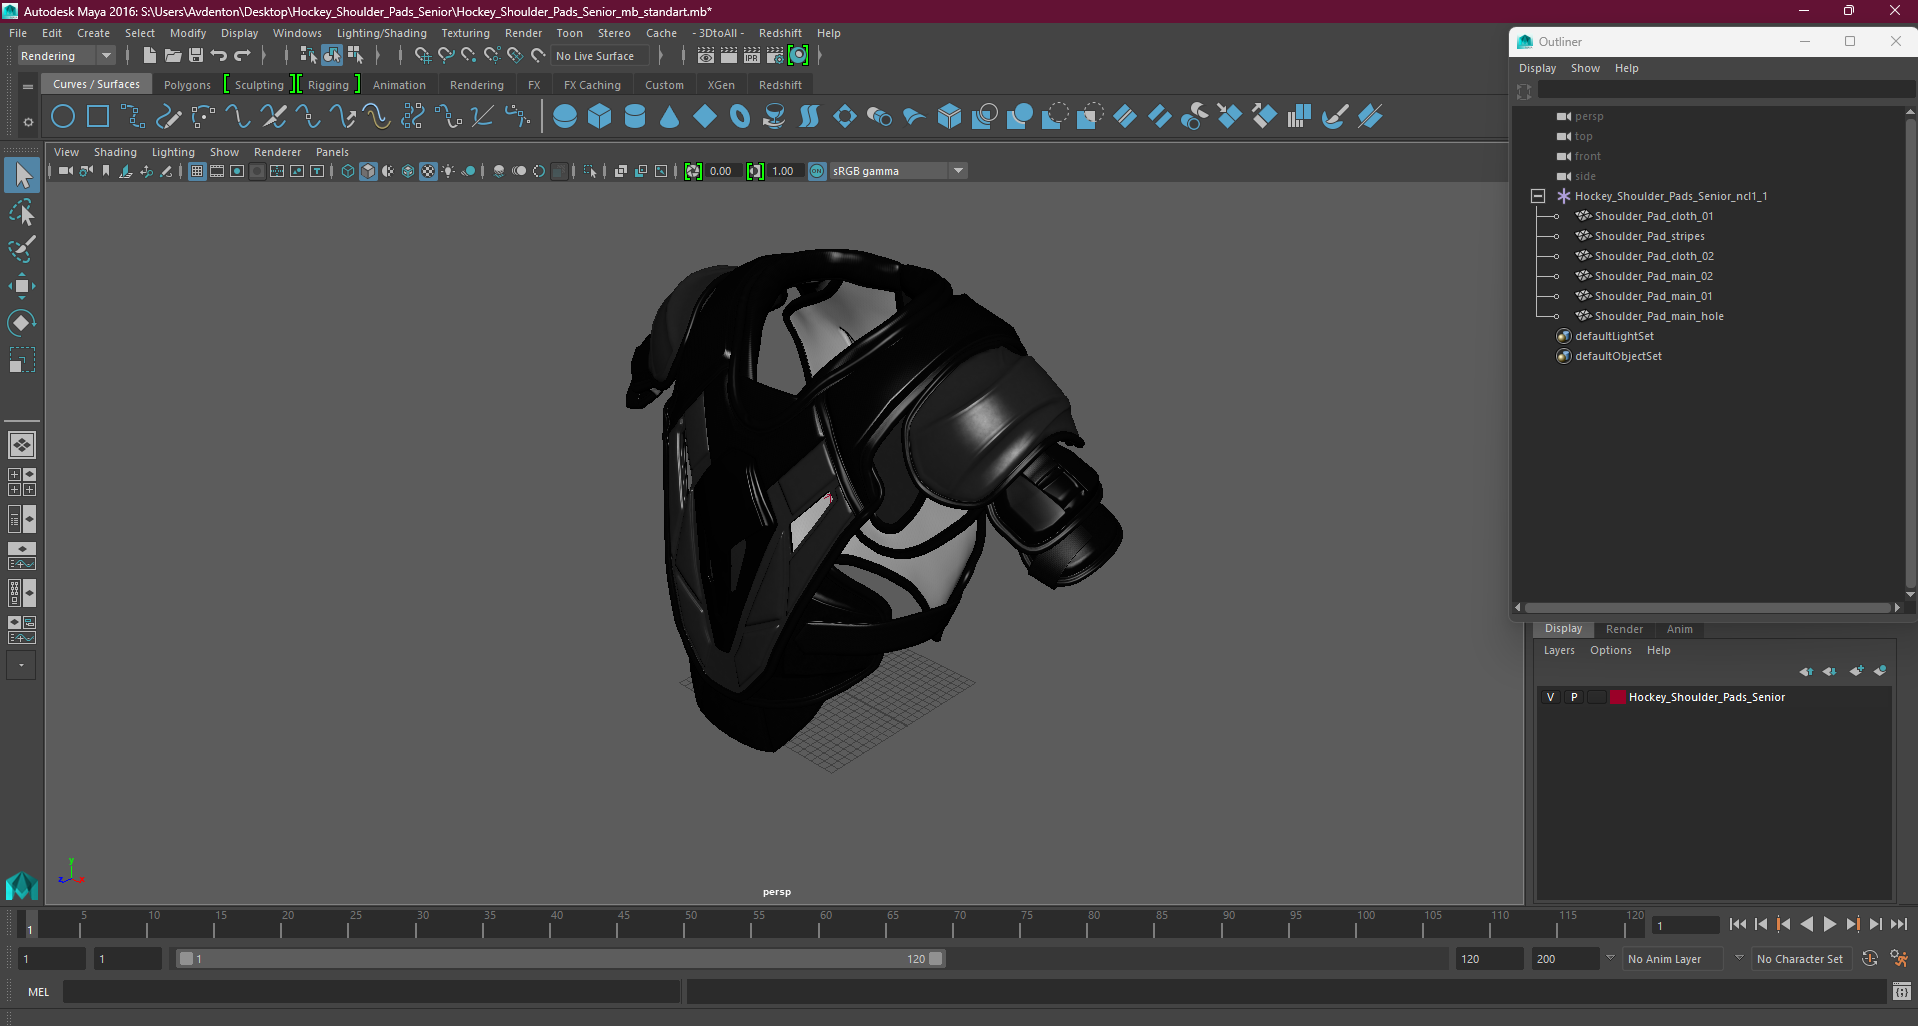
Task: Click the Lasso Select tool
Action: pos(21,213)
